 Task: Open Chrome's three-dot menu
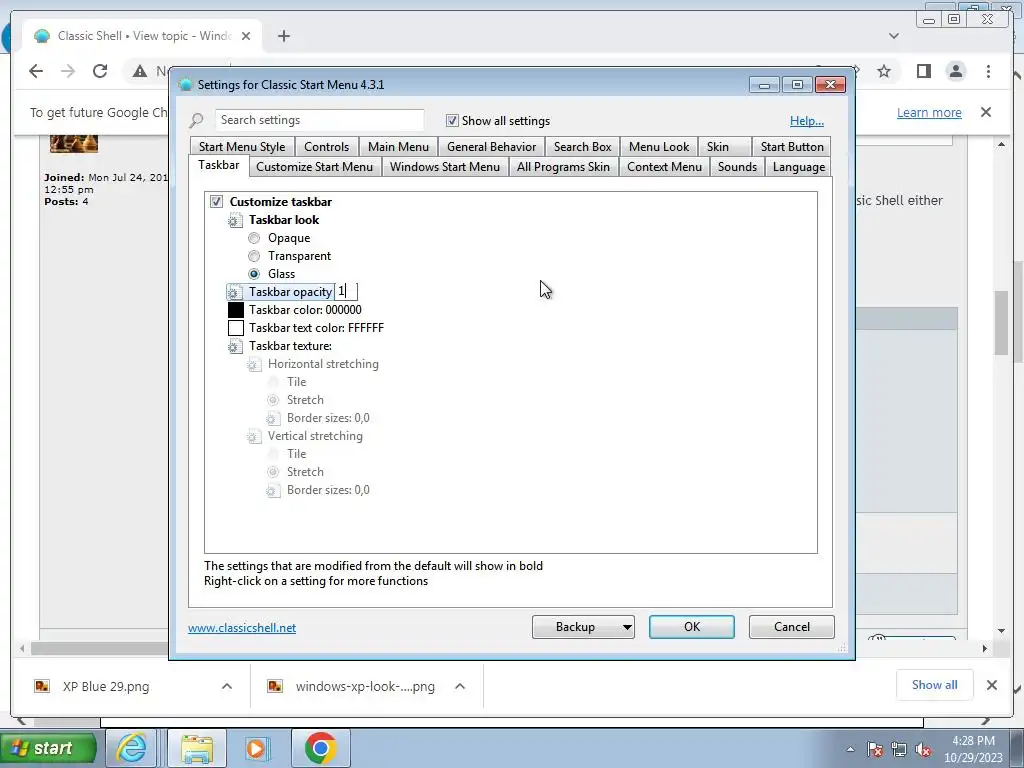(989, 71)
